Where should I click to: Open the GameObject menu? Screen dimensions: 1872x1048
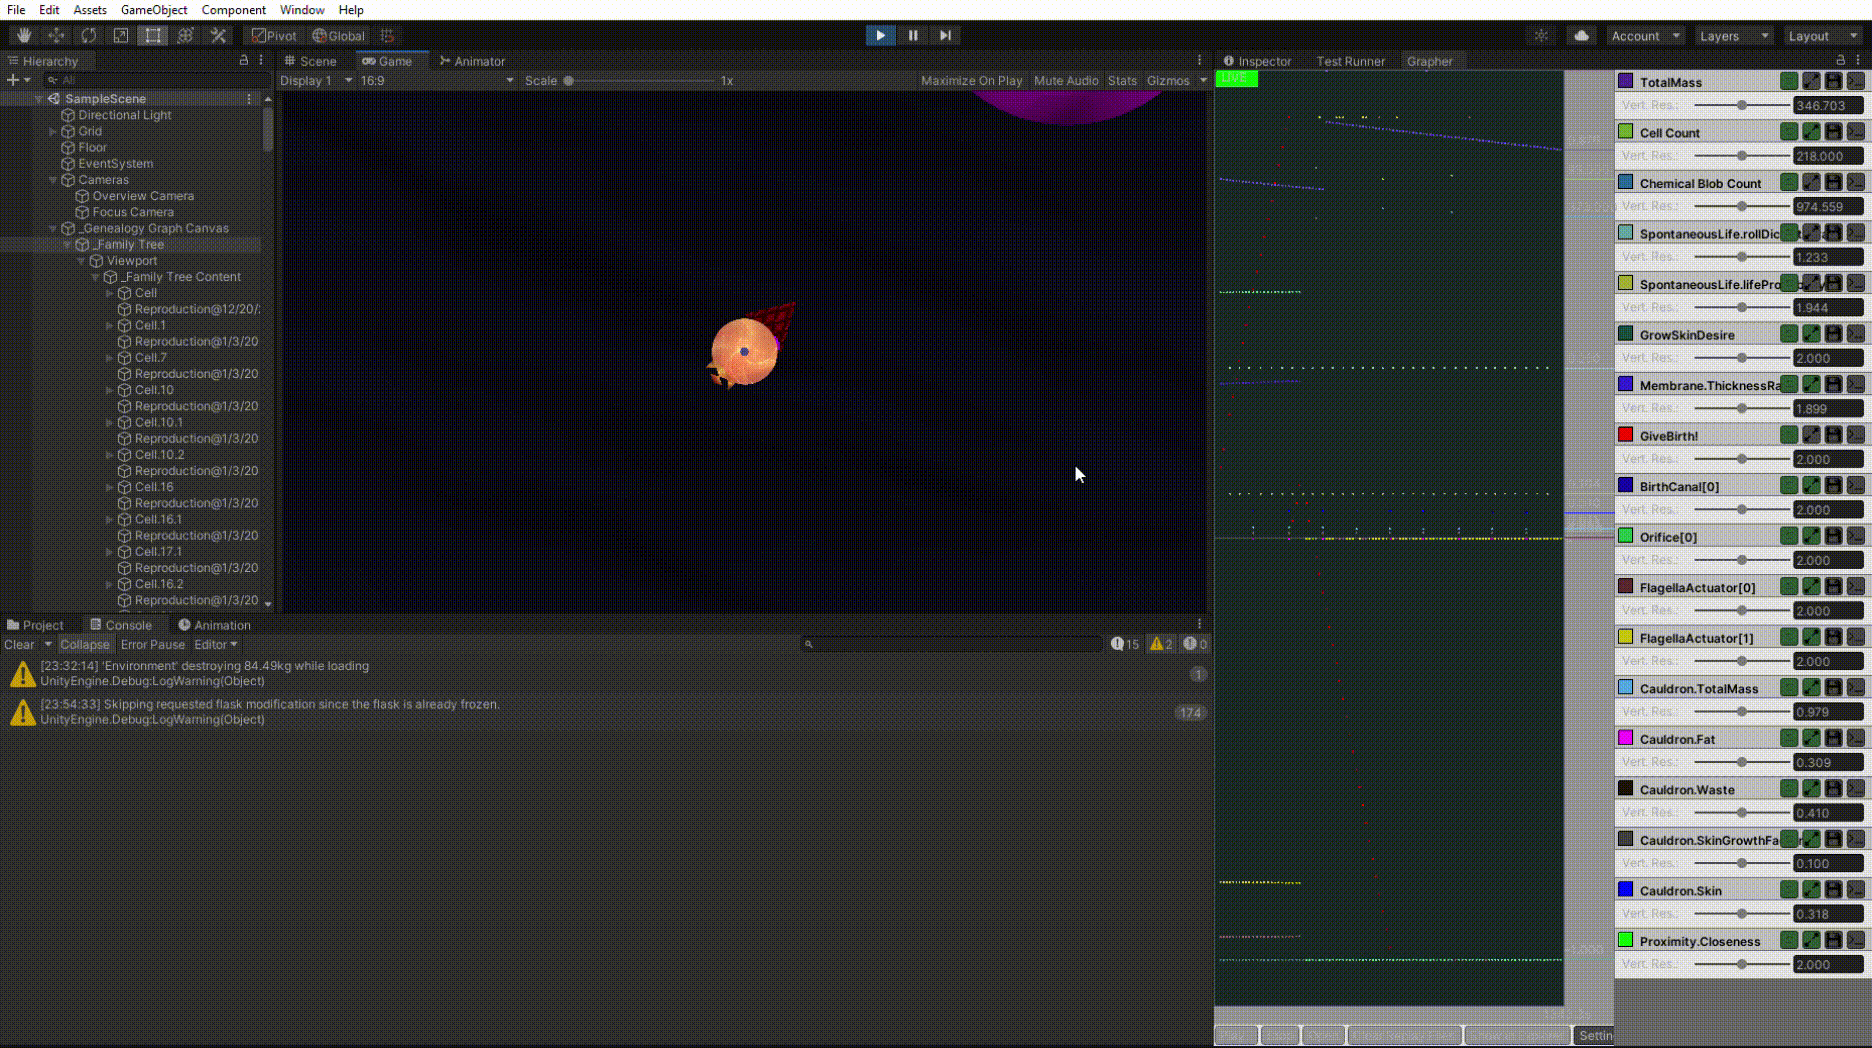tap(154, 9)
